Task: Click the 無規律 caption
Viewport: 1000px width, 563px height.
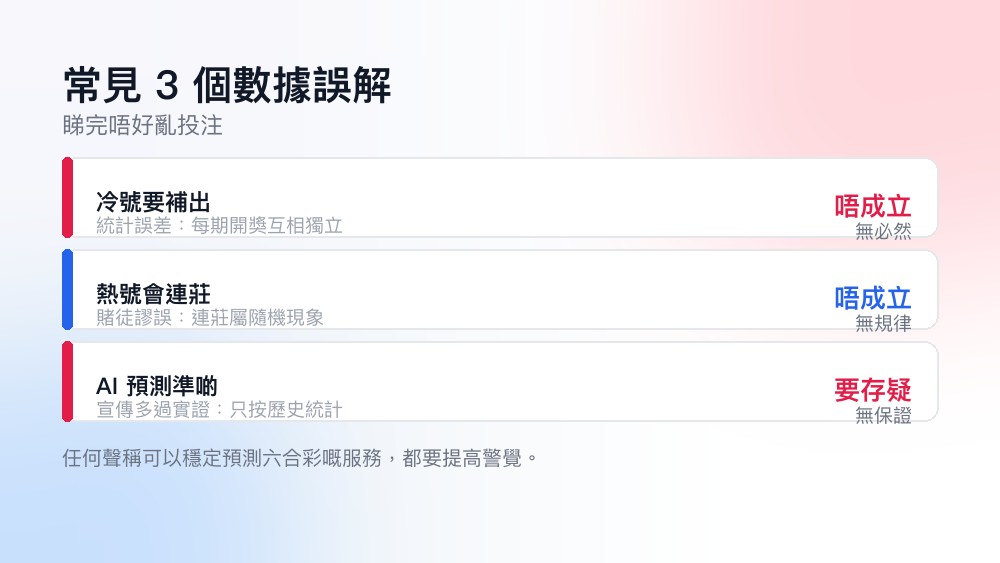Action: click(883, 323)
